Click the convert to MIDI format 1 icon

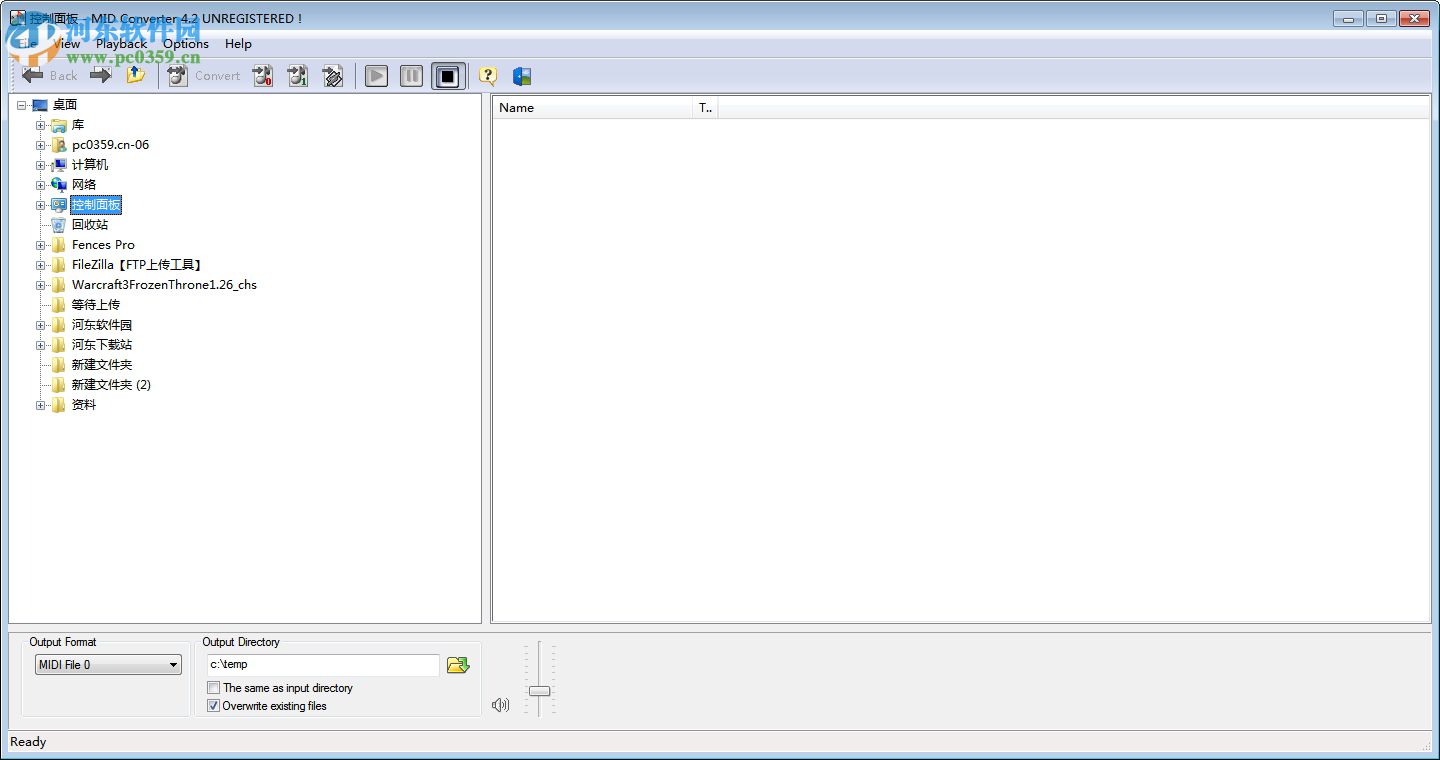coord(297,75)
